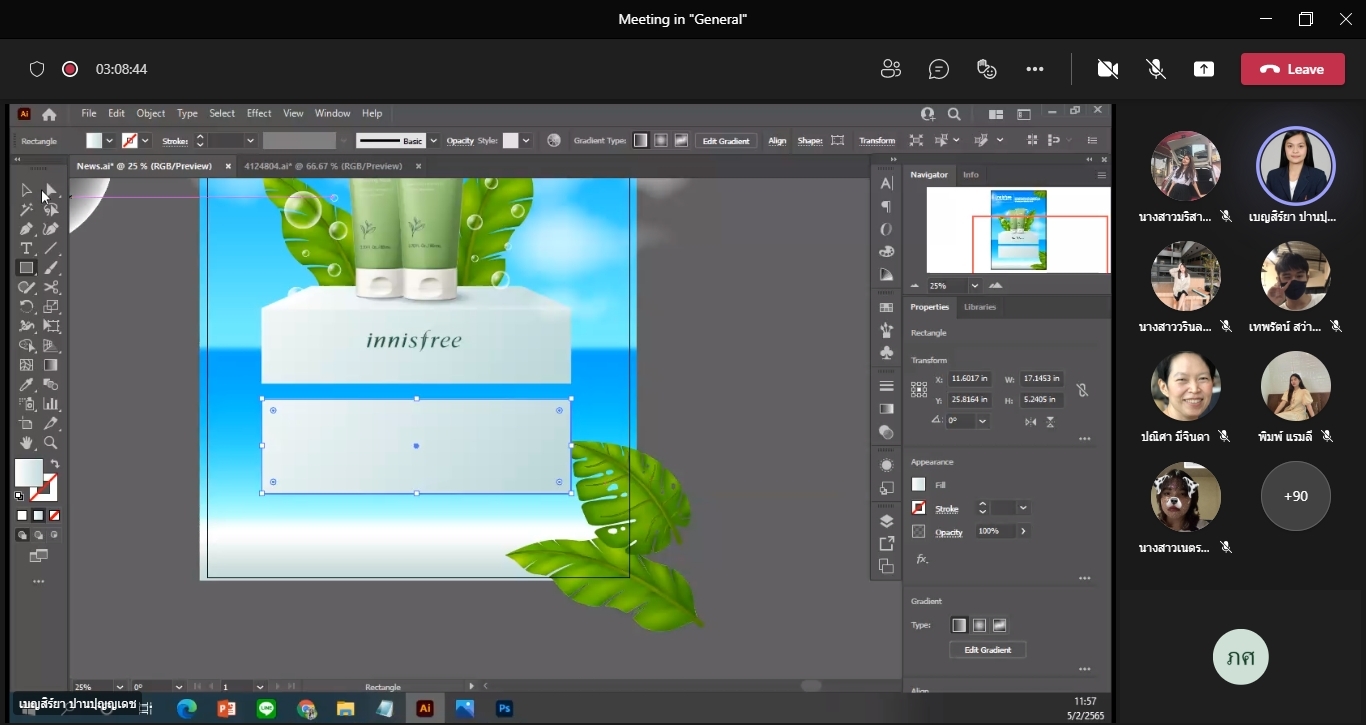Select the Pen tool

pos(27,229)
